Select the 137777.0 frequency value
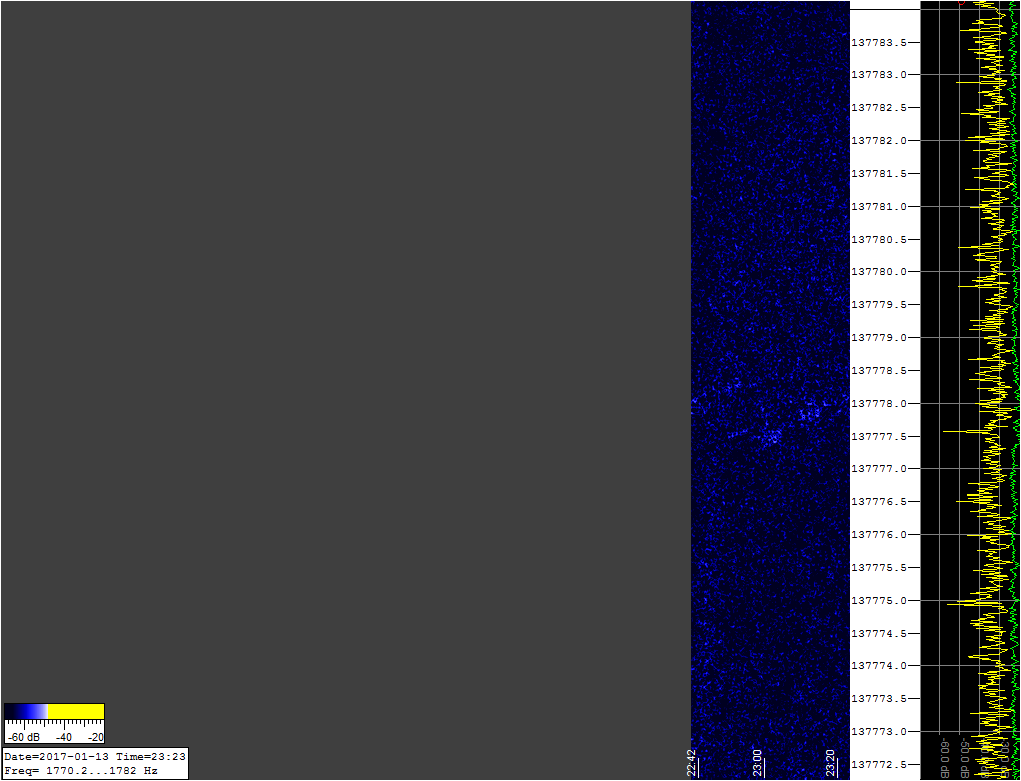The width and height of the screenshot is (1021, 781). pyautogui.click(x=880, y=469)
